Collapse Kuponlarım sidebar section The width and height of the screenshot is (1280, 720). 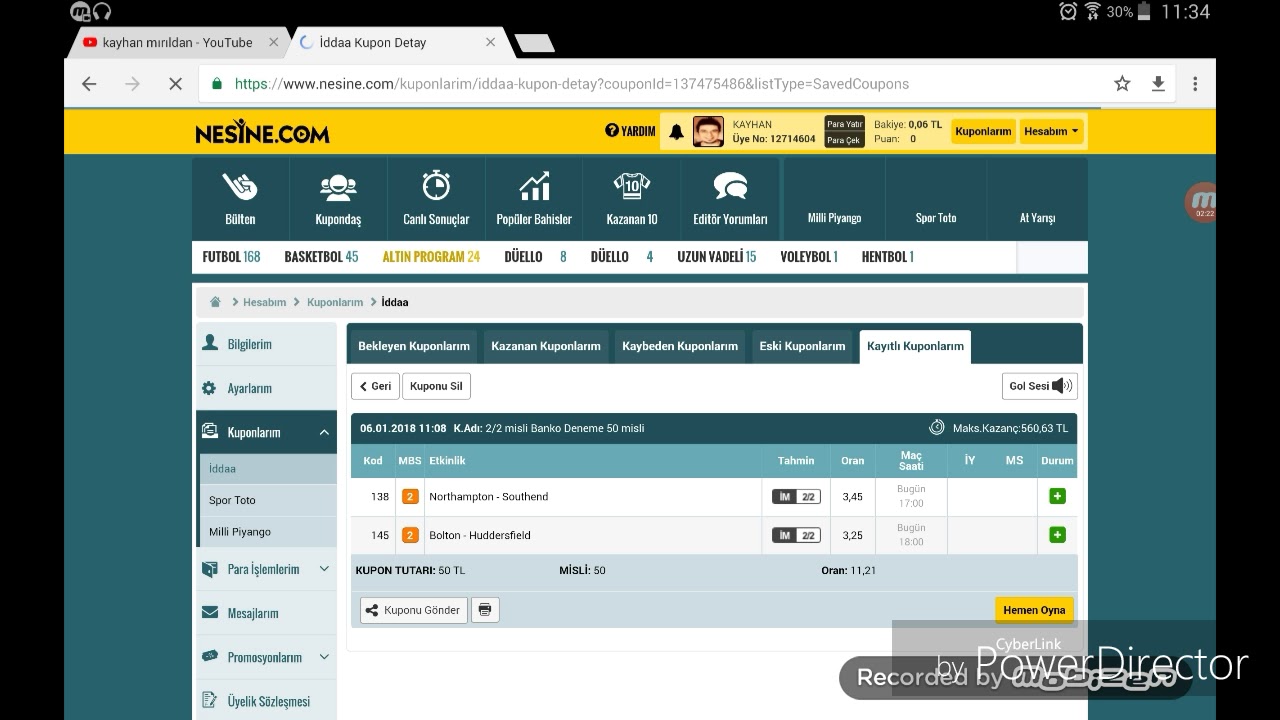coord(266,432)
